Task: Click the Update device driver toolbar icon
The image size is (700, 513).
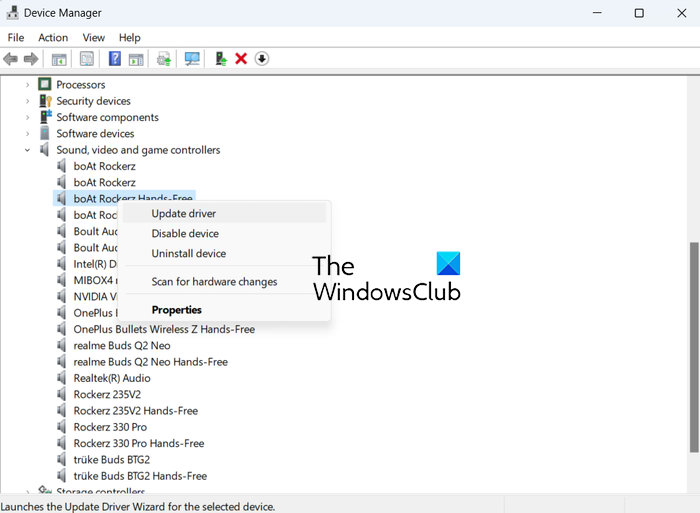Action: pos(164,59)
